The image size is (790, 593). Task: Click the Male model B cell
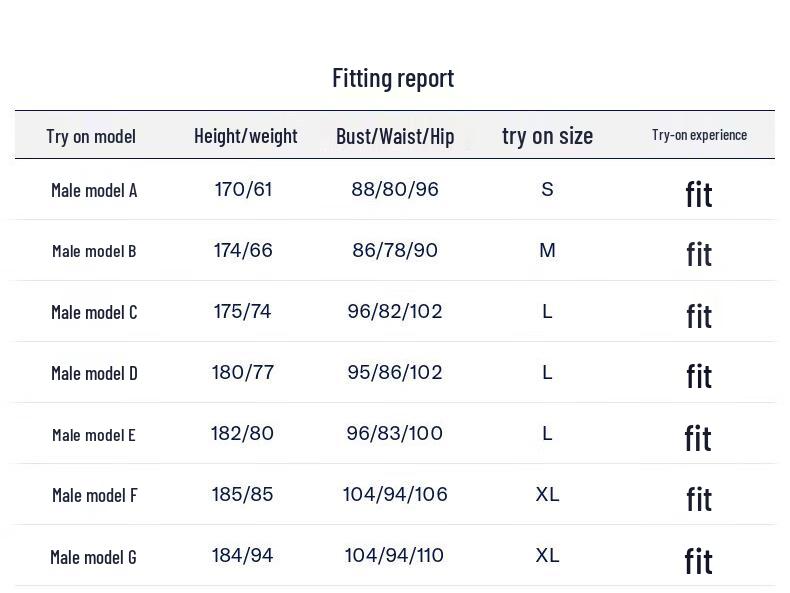click(x=94, y=251)
